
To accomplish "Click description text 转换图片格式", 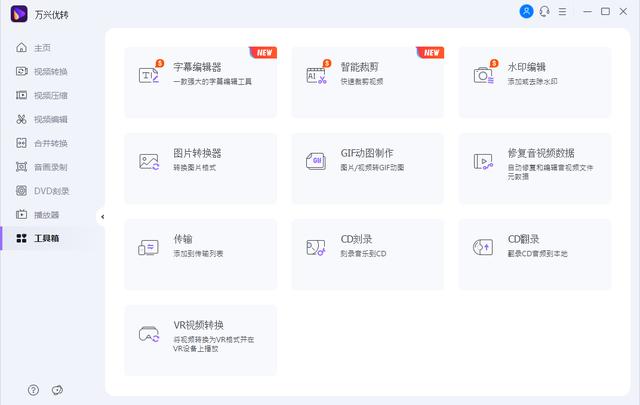I will click(x=195, y=167).
